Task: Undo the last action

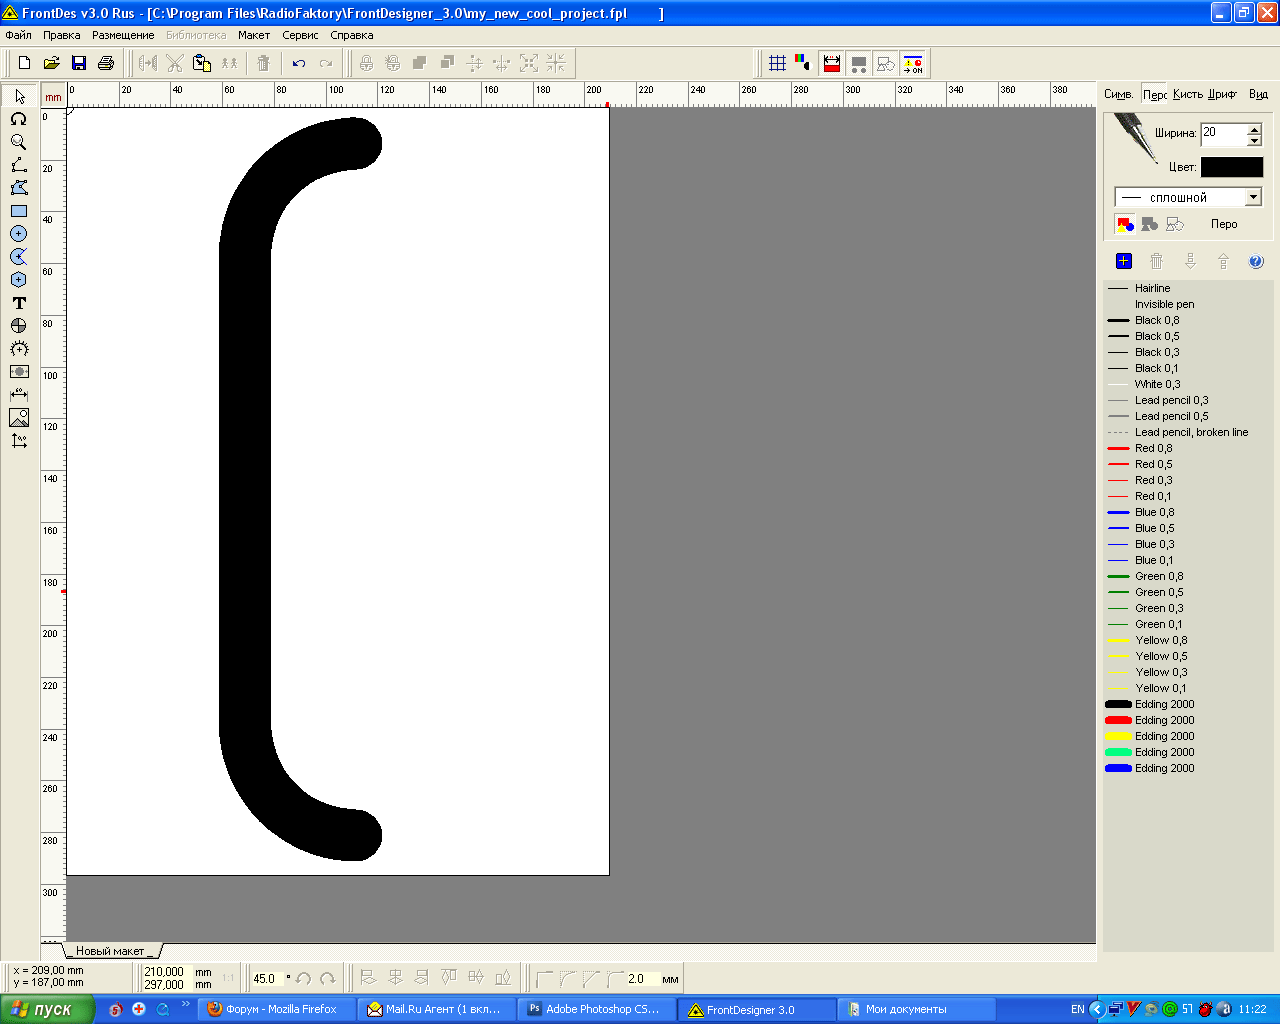Action: click(x=299, y=63)
